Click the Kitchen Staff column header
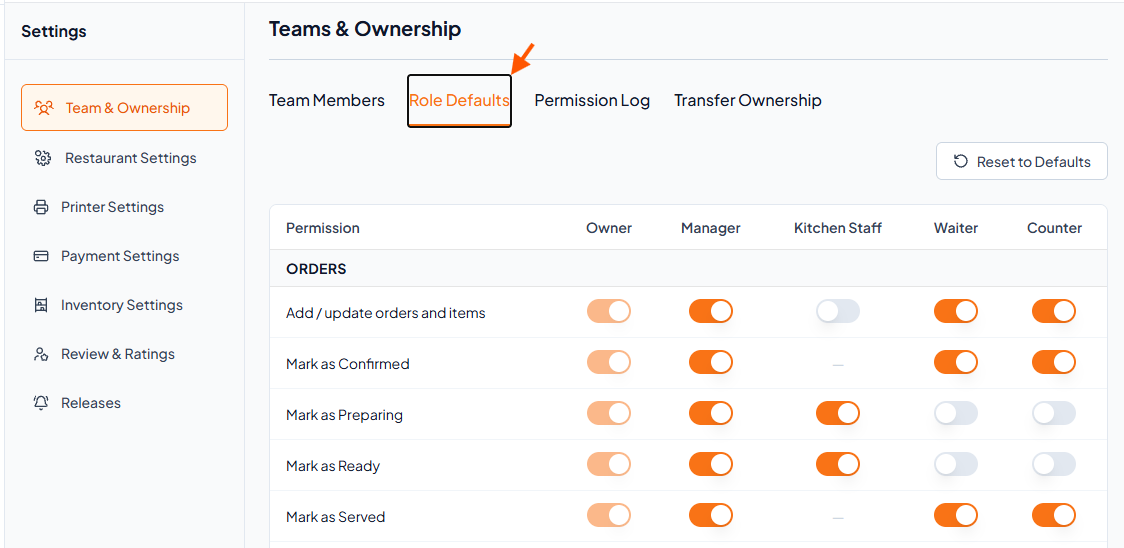Image resolution: width=1124 pixels, height=548 pixels. (x=837, y=228)
